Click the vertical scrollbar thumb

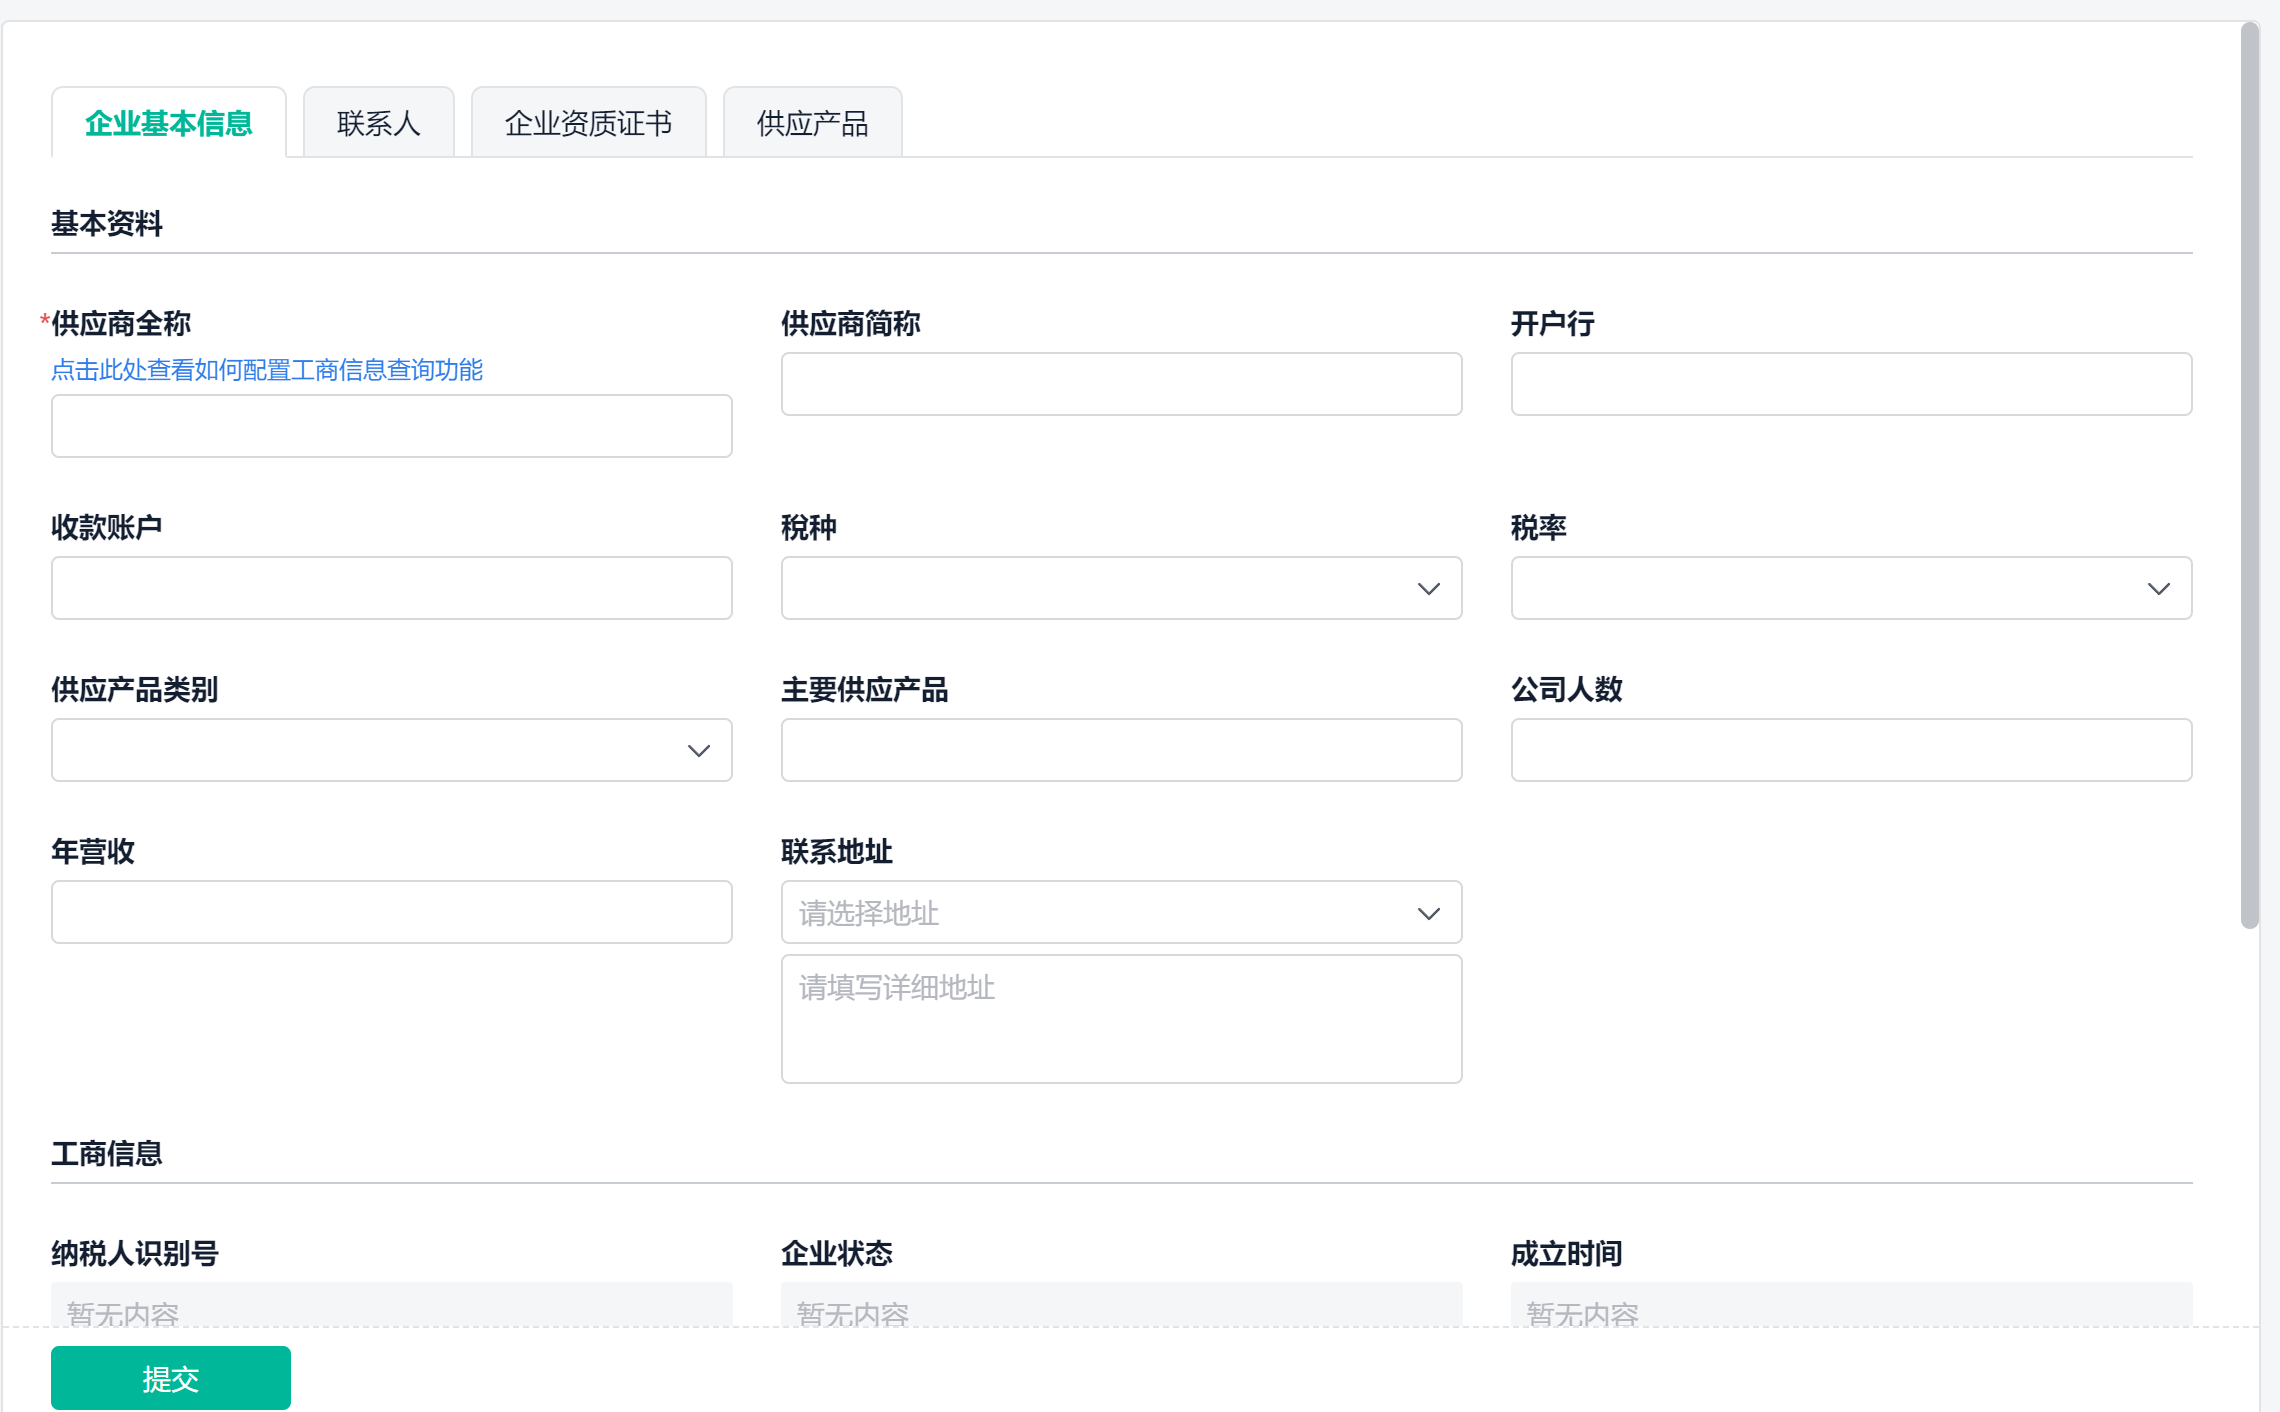click(2249, 475)
